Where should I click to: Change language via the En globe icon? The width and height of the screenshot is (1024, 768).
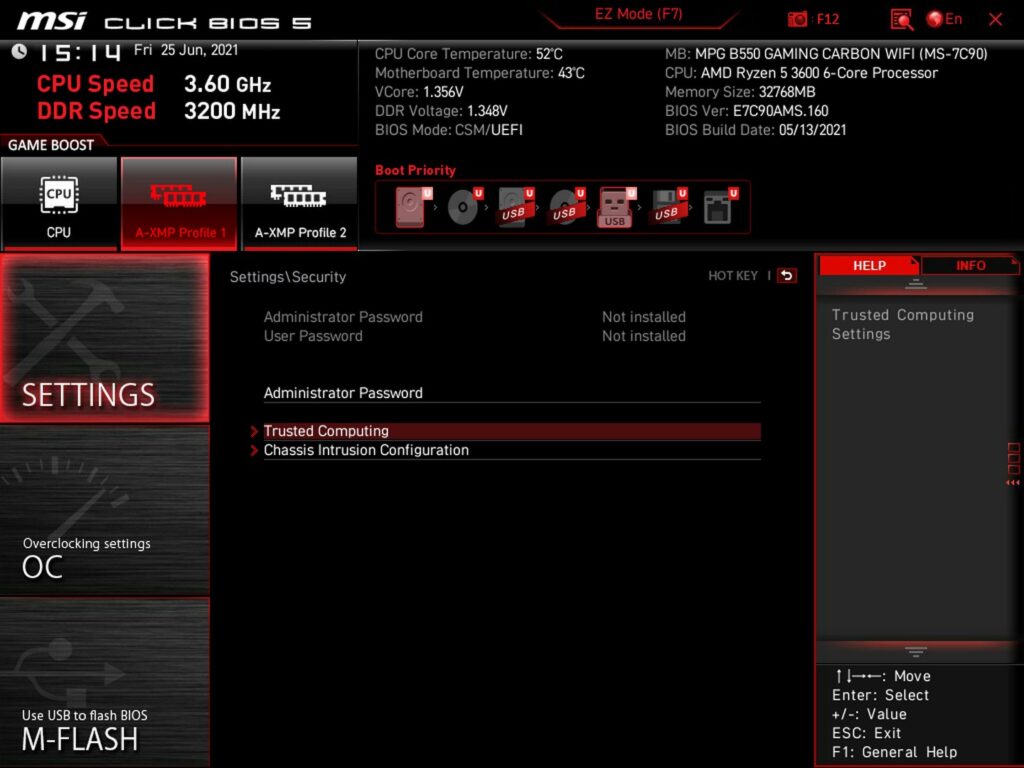coord(944,19)
